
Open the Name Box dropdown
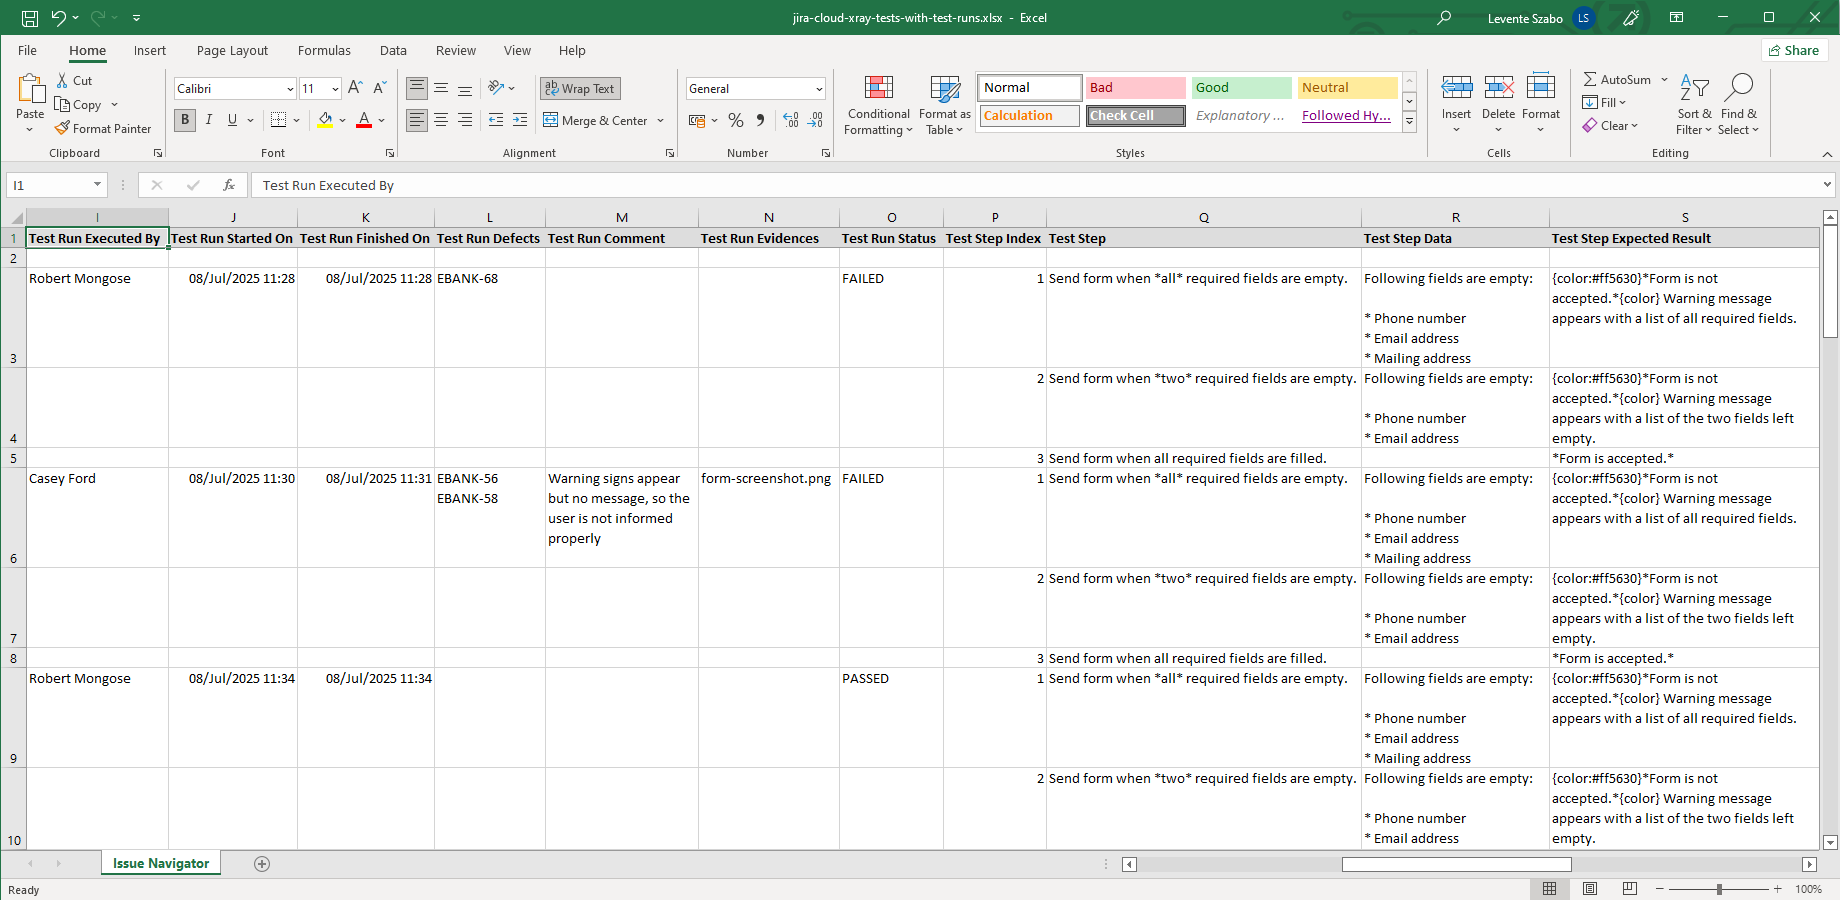pos(97,185)
